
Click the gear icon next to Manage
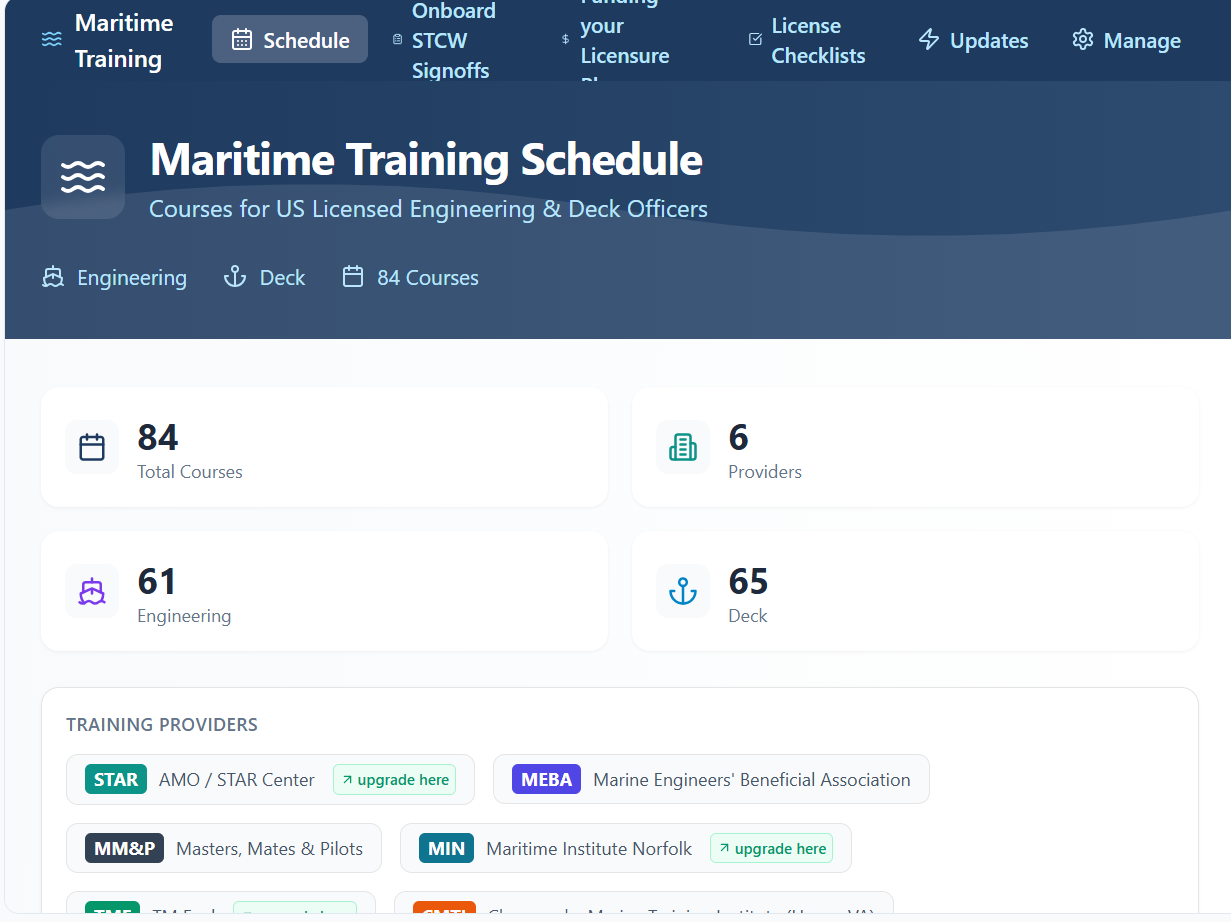[1082, 40]
